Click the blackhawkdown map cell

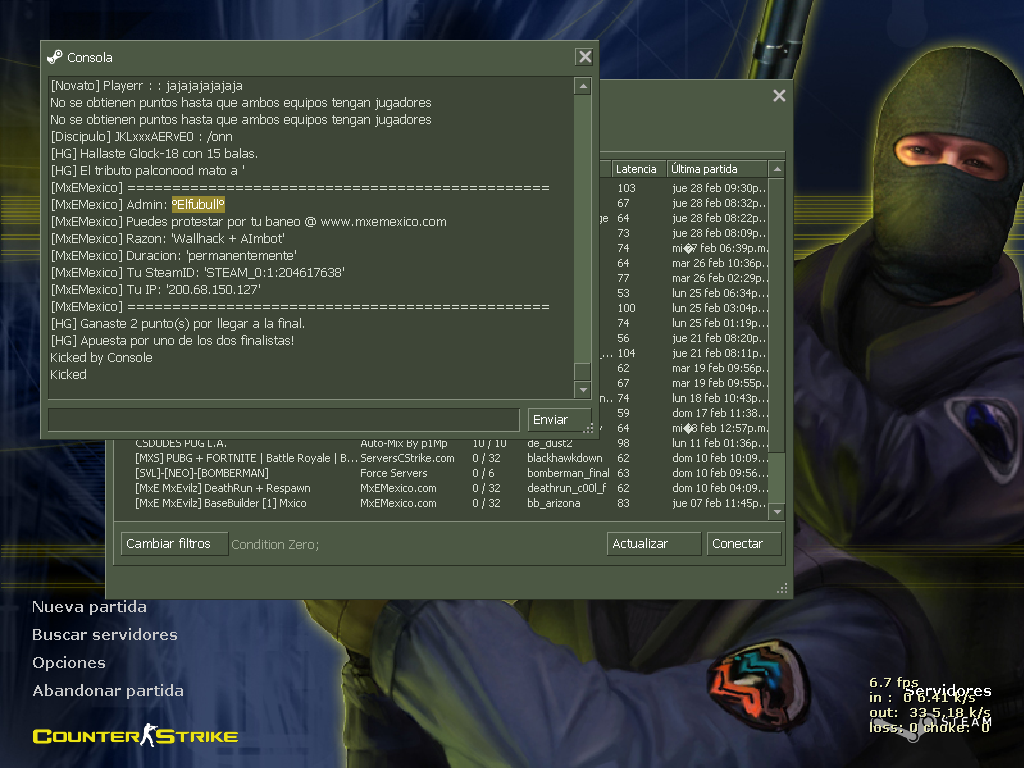[x=565, y=458]
